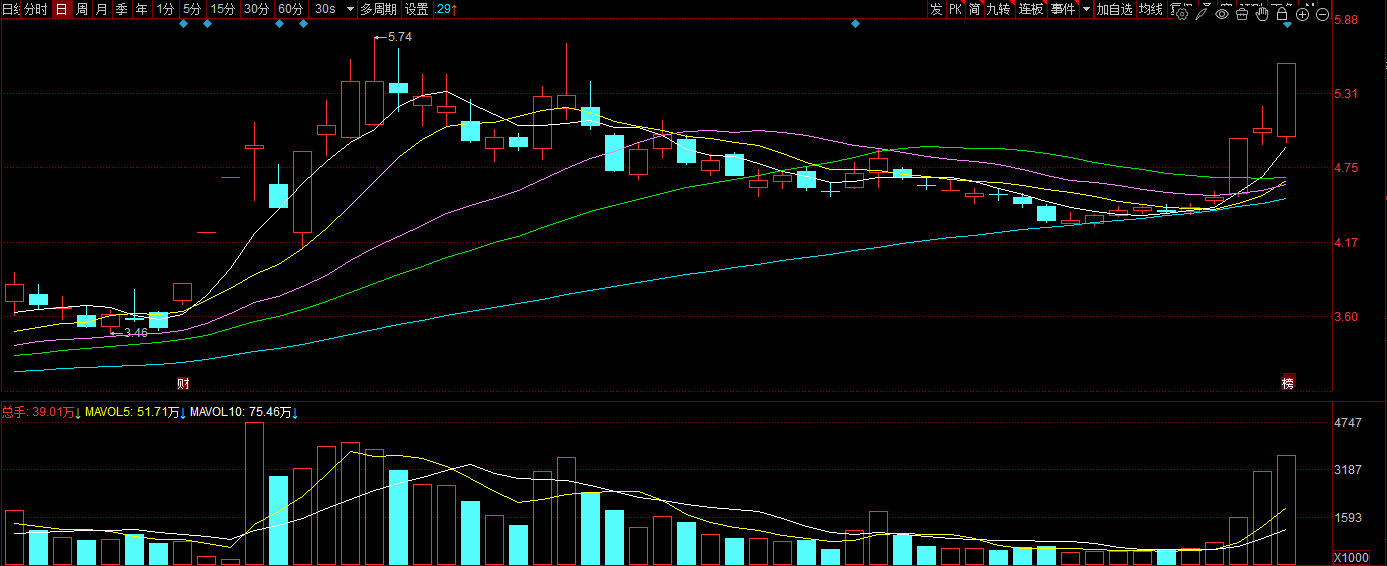This screenshot has height=566, width=1387.
Task: Toggle 简 simplified mode
Action: point(974,9)
